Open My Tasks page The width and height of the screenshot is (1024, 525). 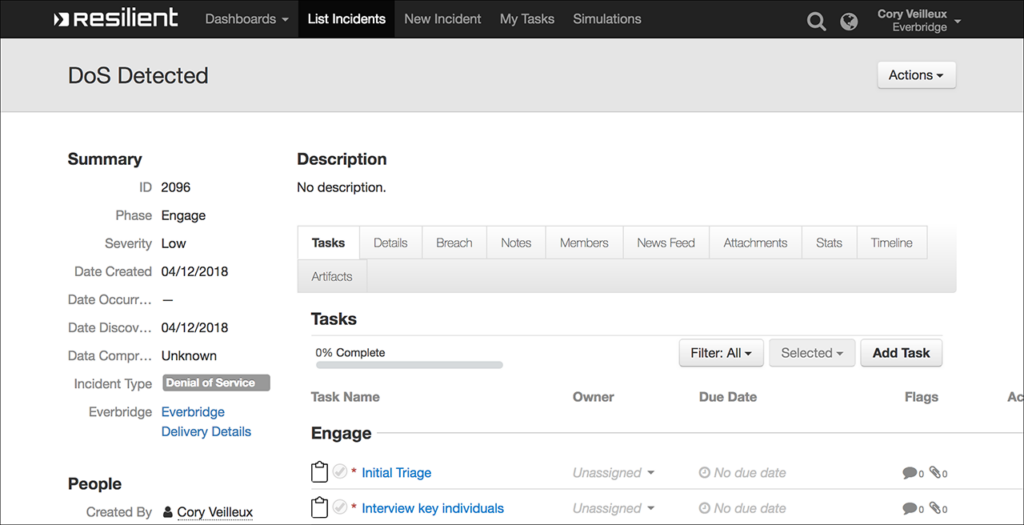click(527, 19)
